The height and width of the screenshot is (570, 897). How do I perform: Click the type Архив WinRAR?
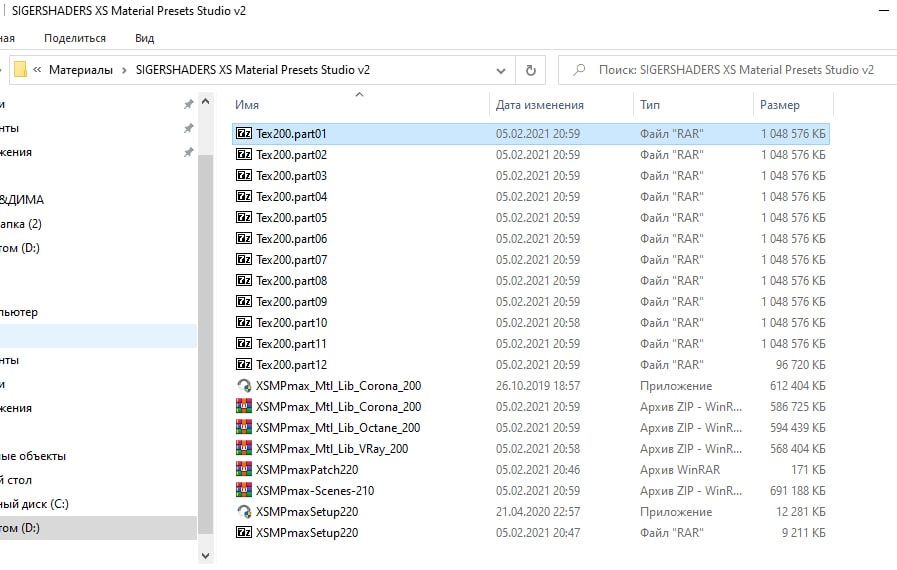tap(680, 470)
